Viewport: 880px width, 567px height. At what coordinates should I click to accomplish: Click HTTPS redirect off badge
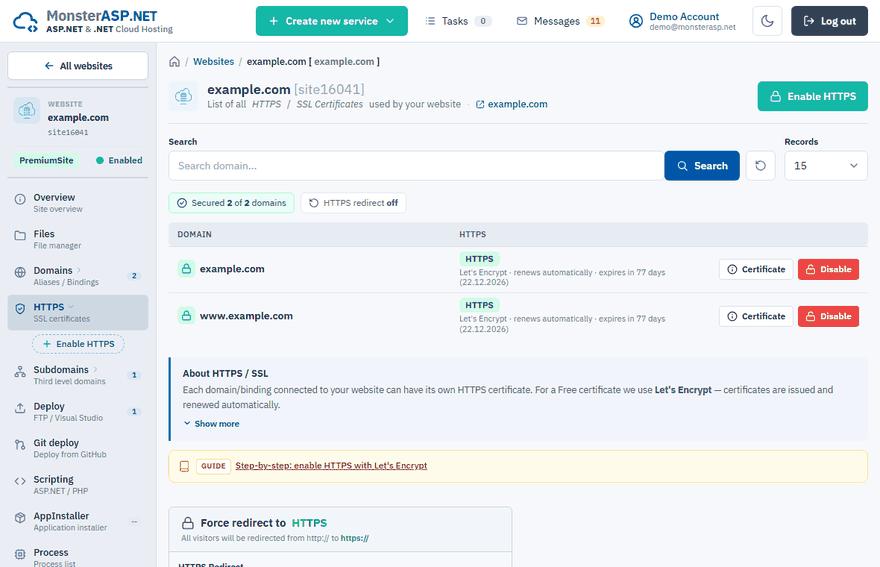[x=354, y=203]
